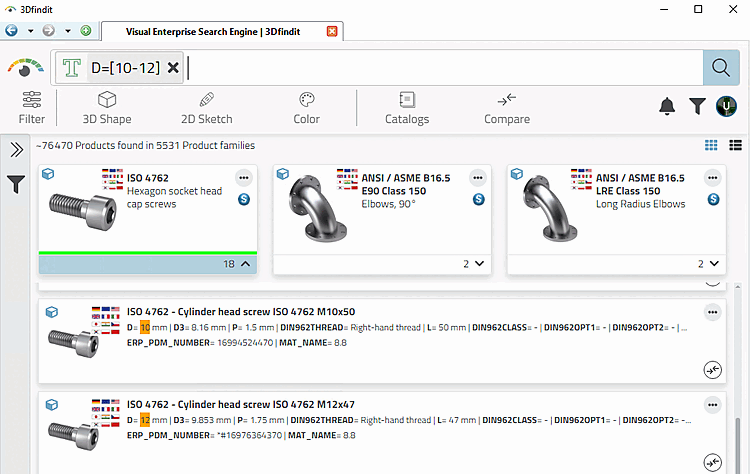Close the Visual Enterprise Search Engine tab
Viewport: 750px width, 474px height.
tap(332, 32)
